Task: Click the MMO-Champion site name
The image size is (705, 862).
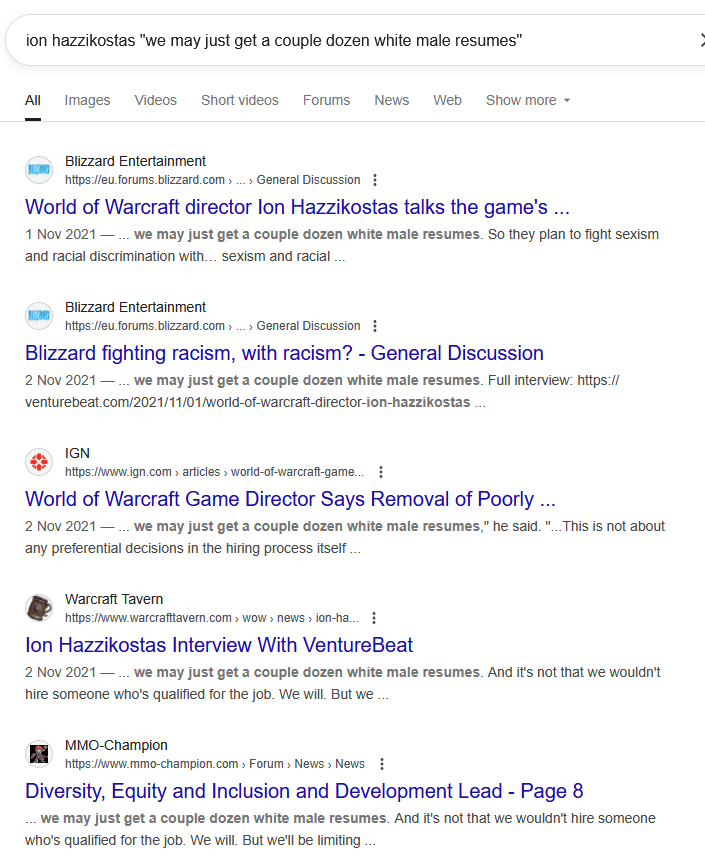Action: 116,745
